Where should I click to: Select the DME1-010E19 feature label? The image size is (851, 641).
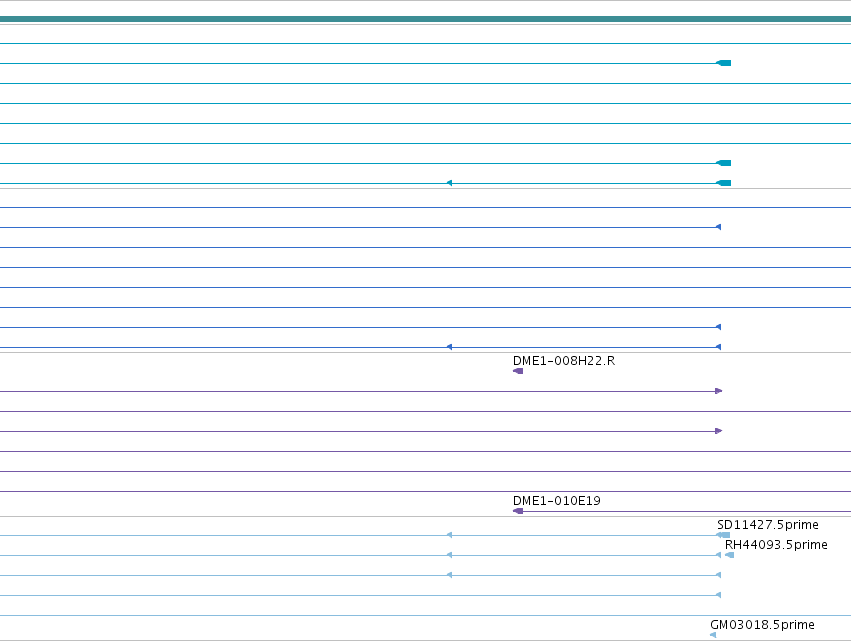(556, 500)
